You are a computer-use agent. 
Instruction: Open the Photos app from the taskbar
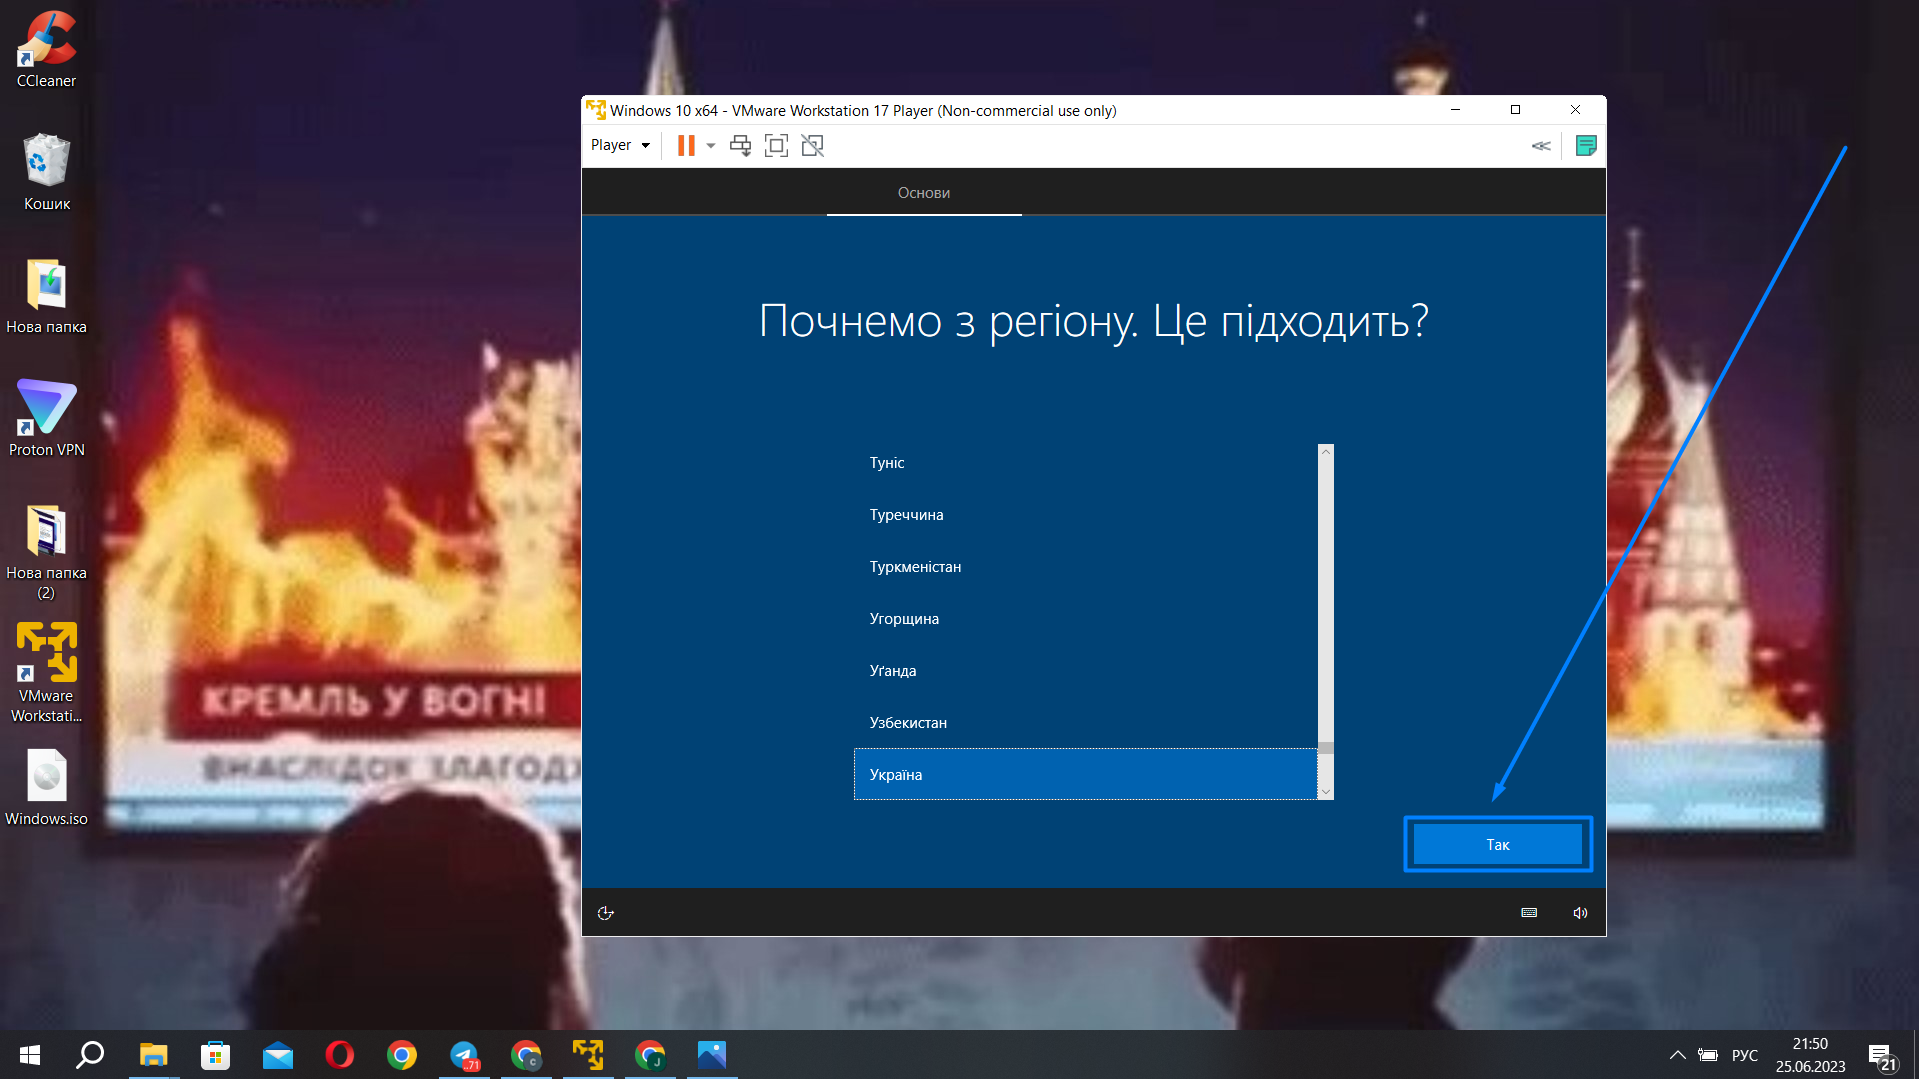coord(712,1055)
